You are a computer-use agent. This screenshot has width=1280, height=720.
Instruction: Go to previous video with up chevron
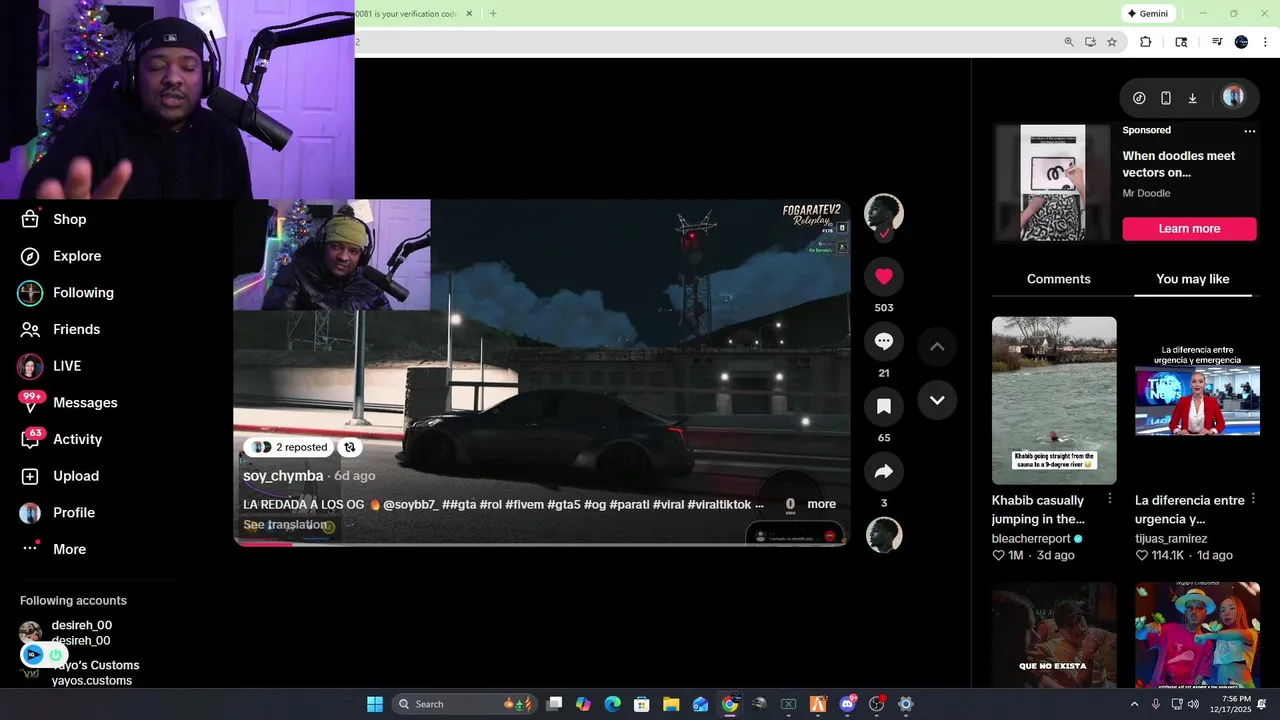point(937,347)
